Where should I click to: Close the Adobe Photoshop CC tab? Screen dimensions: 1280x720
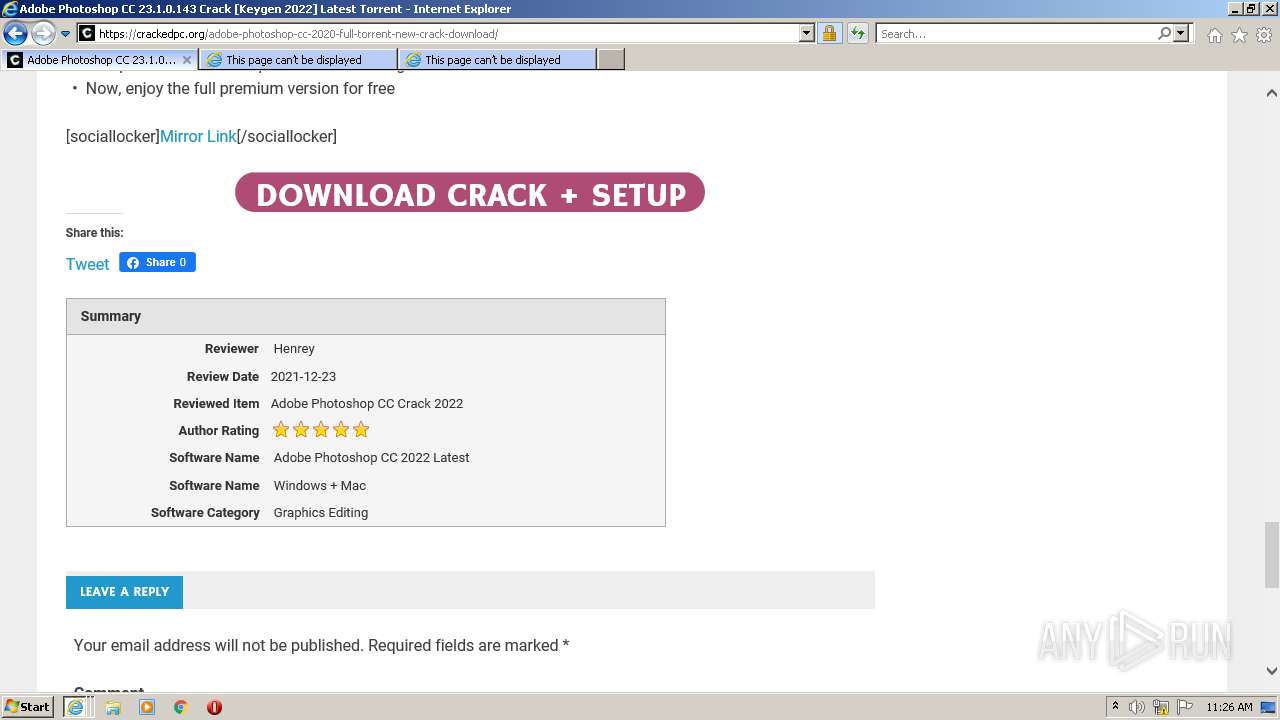pos(186,60)
